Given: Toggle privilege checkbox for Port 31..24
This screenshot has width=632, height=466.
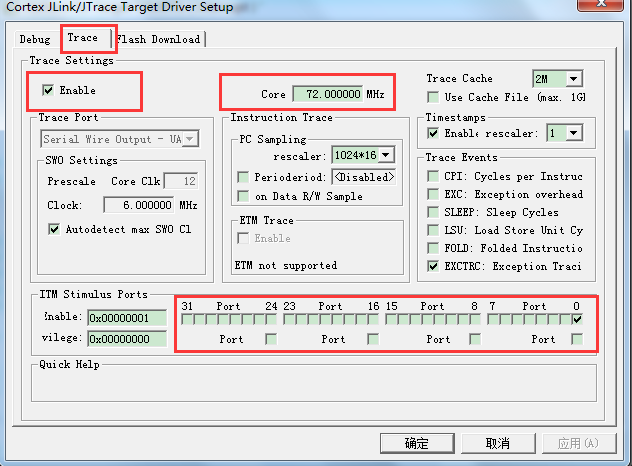Looking at the screenshot, I should point(271,339).
